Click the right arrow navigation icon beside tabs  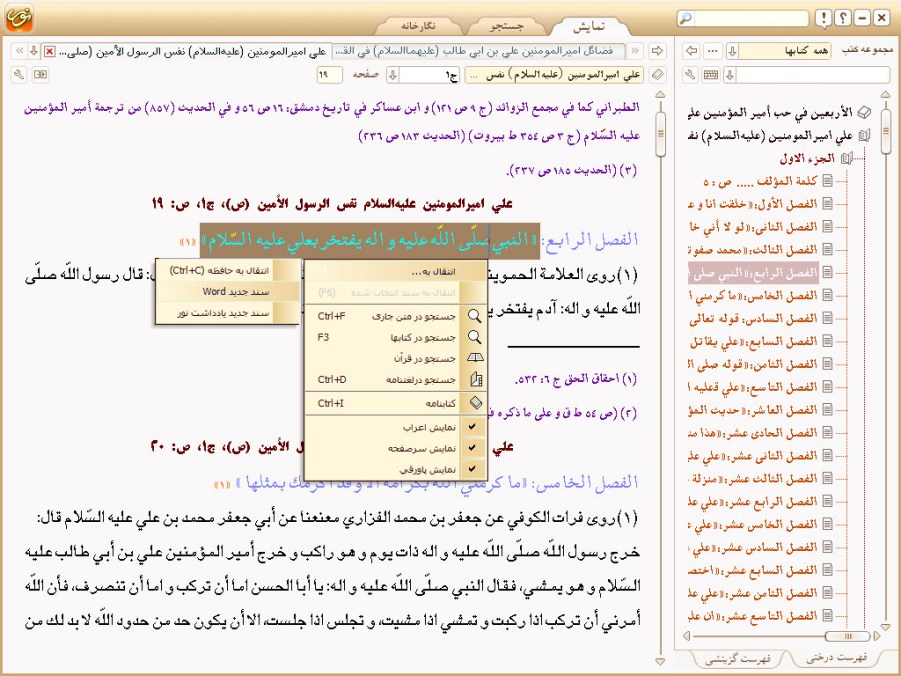[x=657, y=51]
